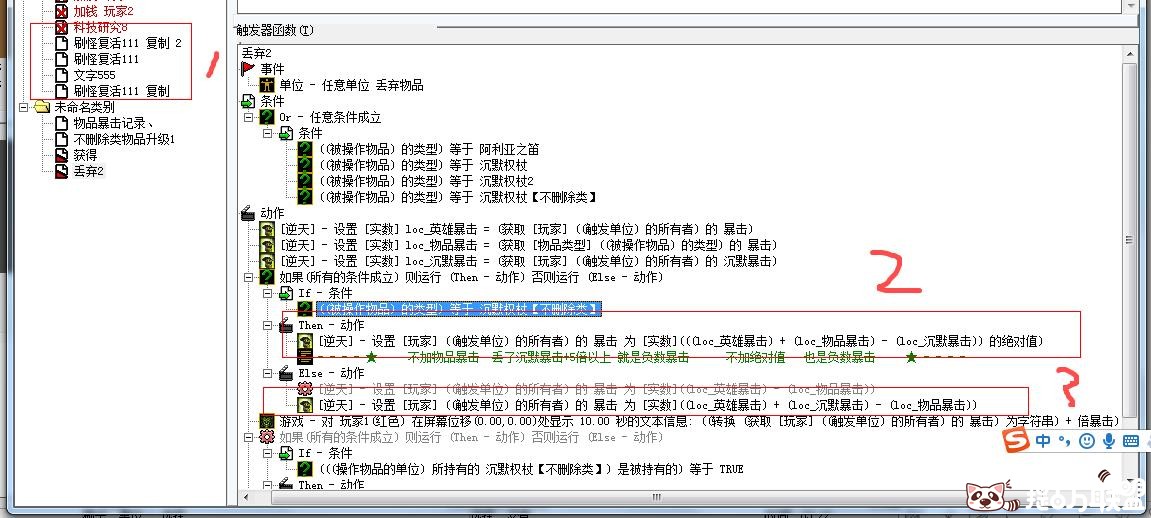1151x518 pixels.
Task: Select the disabled trigger icon for 加钱 玩家2
Action: click(x=62, y=11)
